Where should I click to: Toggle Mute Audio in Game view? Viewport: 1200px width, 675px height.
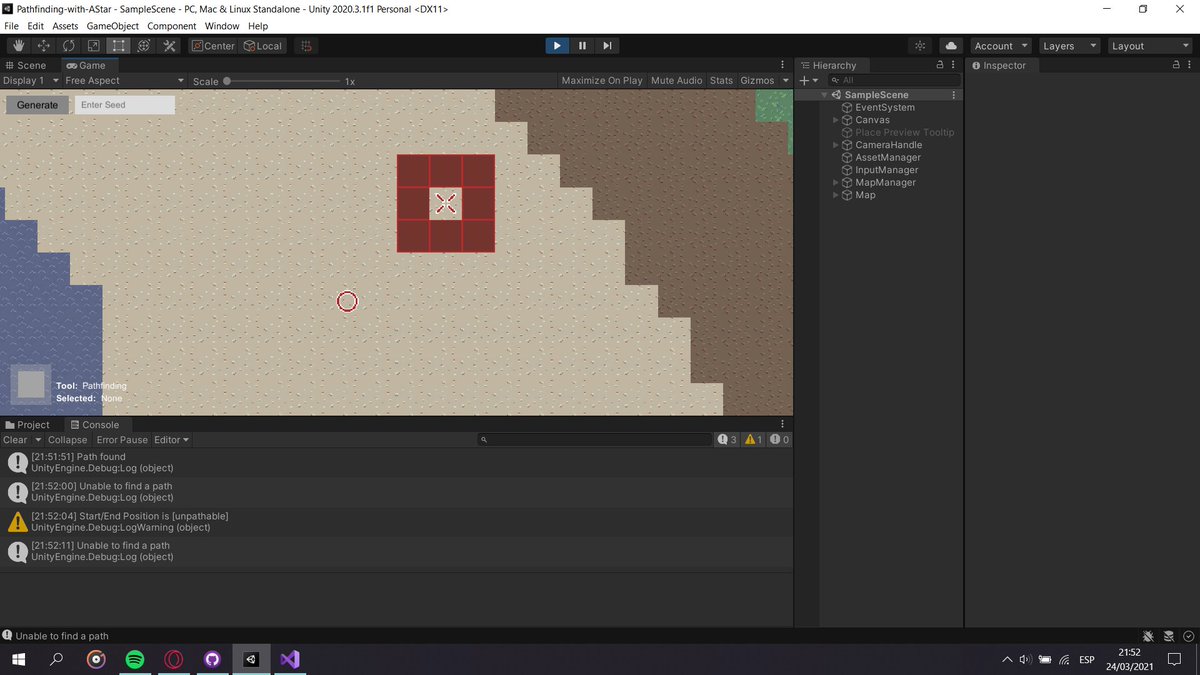pos(677,80)
